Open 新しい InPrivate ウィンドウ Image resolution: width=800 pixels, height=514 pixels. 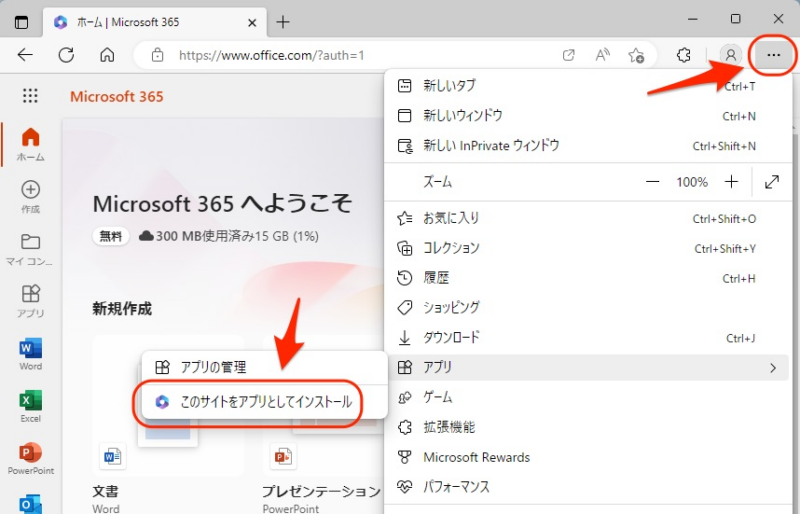click(x=586, y=146)
